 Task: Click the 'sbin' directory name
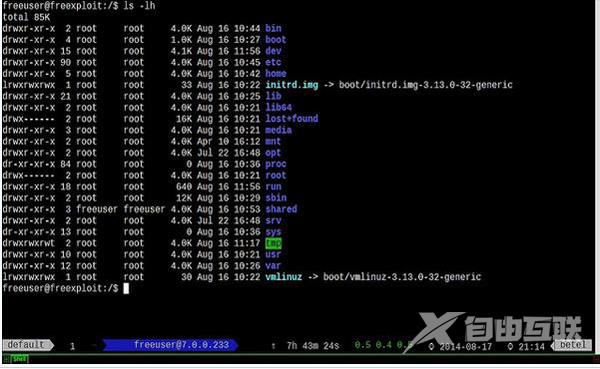(x=276, y=198)
